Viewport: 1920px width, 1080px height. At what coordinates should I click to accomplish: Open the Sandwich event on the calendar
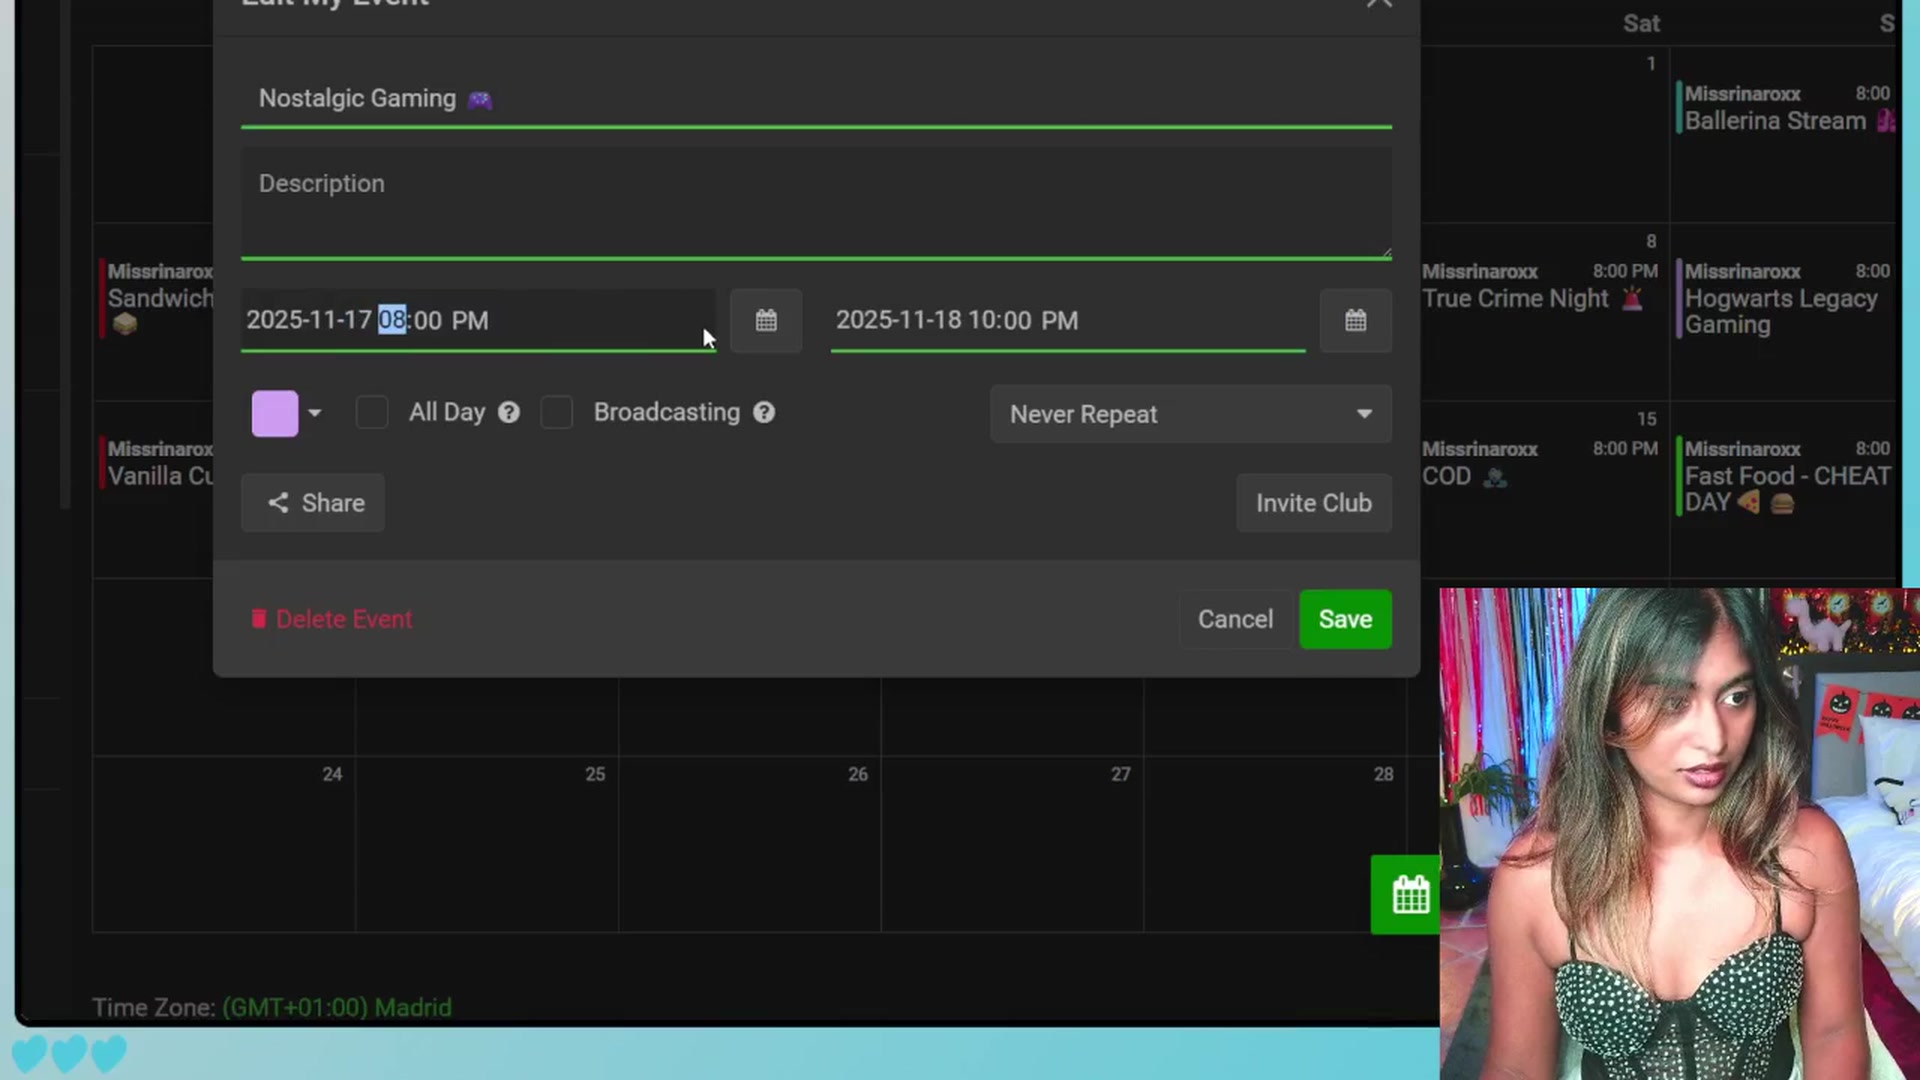tap(157, 298)
